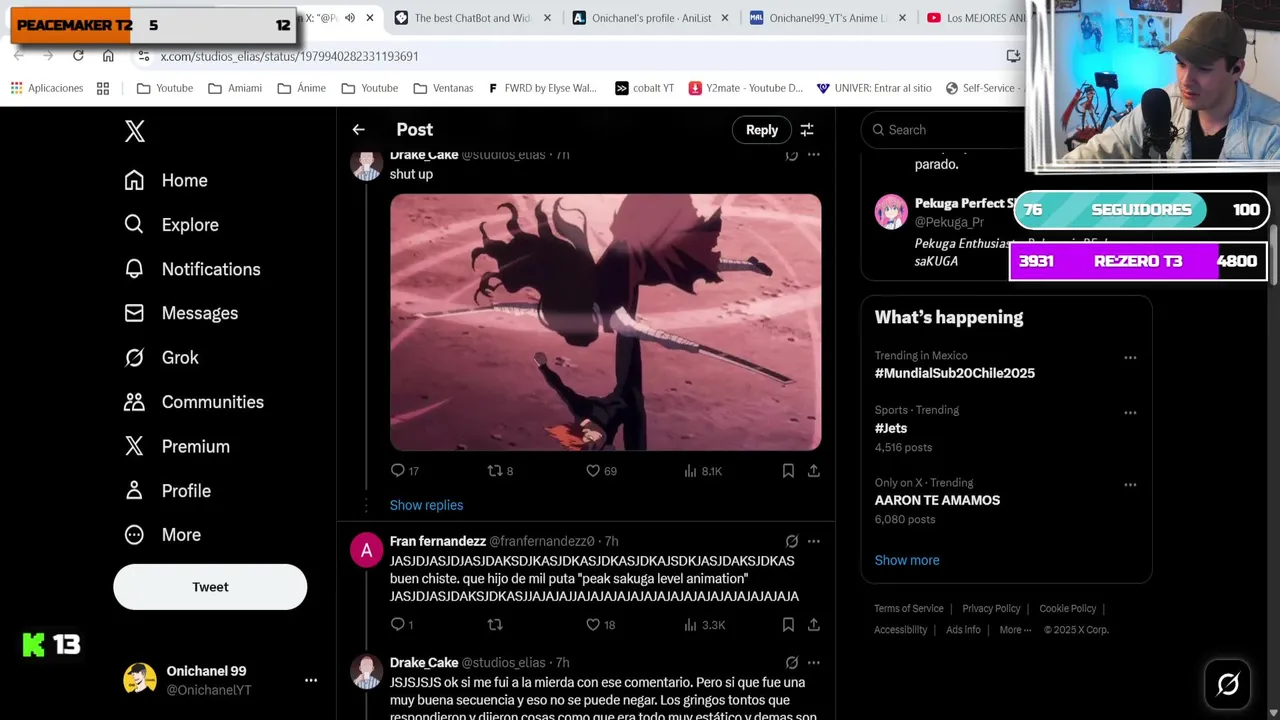Open AARON TE AMAMOS trending topic
The height and width of the screenshot is (720, 1280).
point(937,500)
